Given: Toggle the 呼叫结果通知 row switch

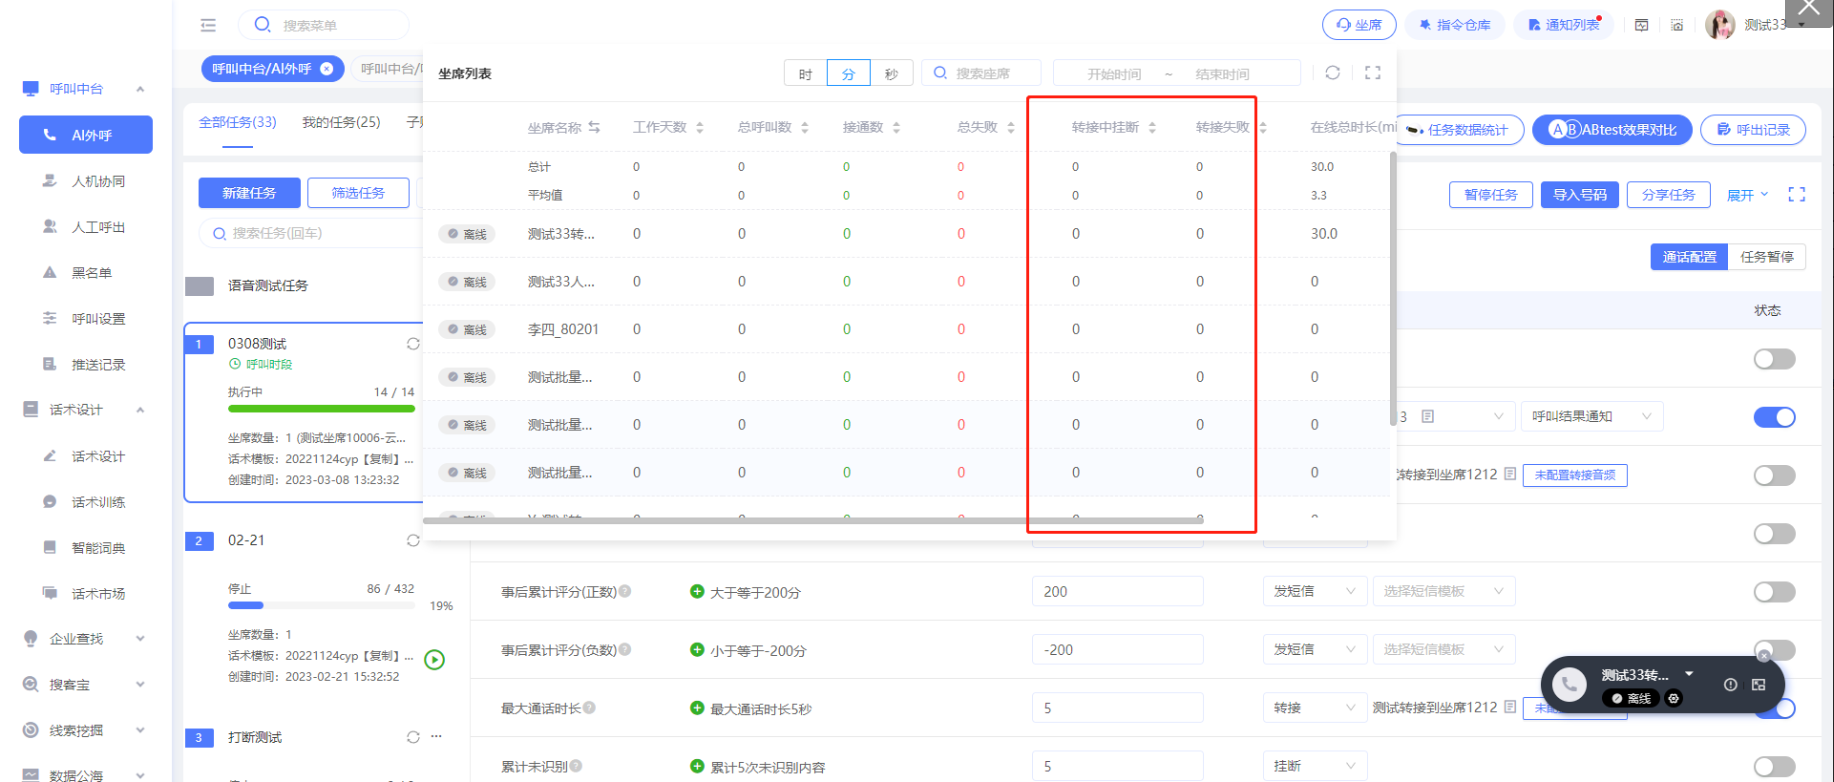Looking at the screenshot, I should click(1774, 417).
